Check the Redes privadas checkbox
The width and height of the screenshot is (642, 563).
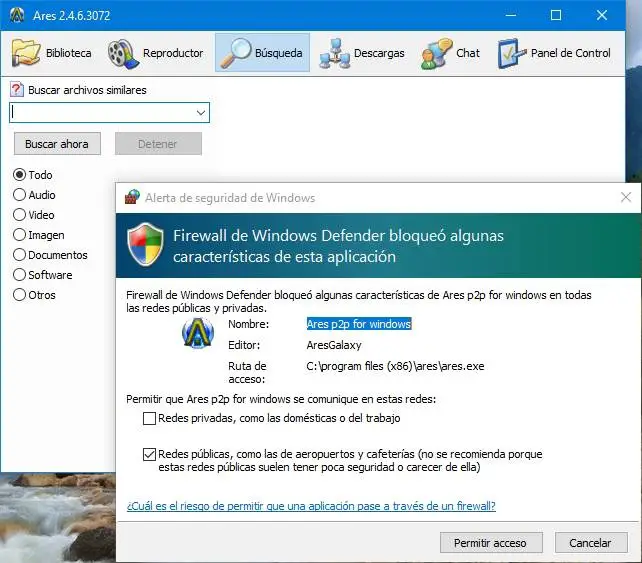click(x=149, y=418)
